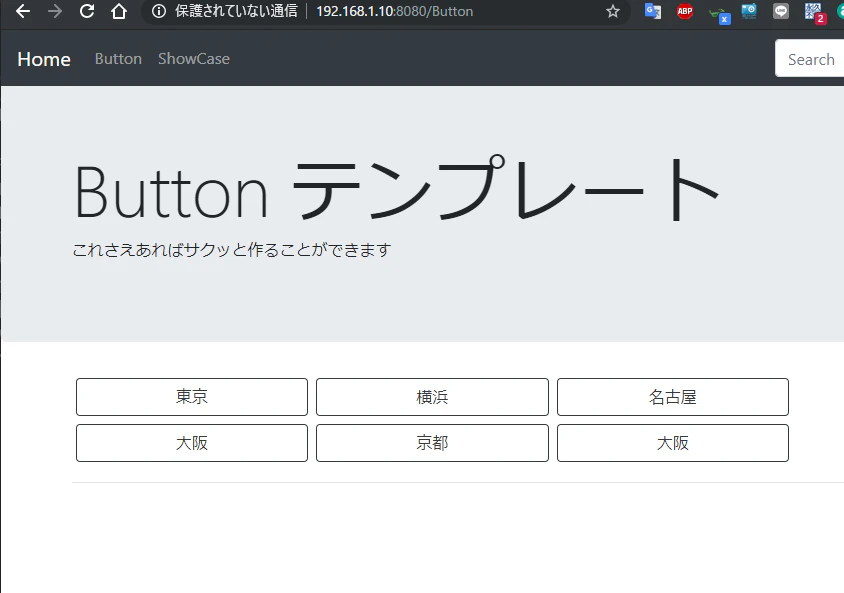Click the 東京 button
The image size is (844, 593).
point(192,397)
